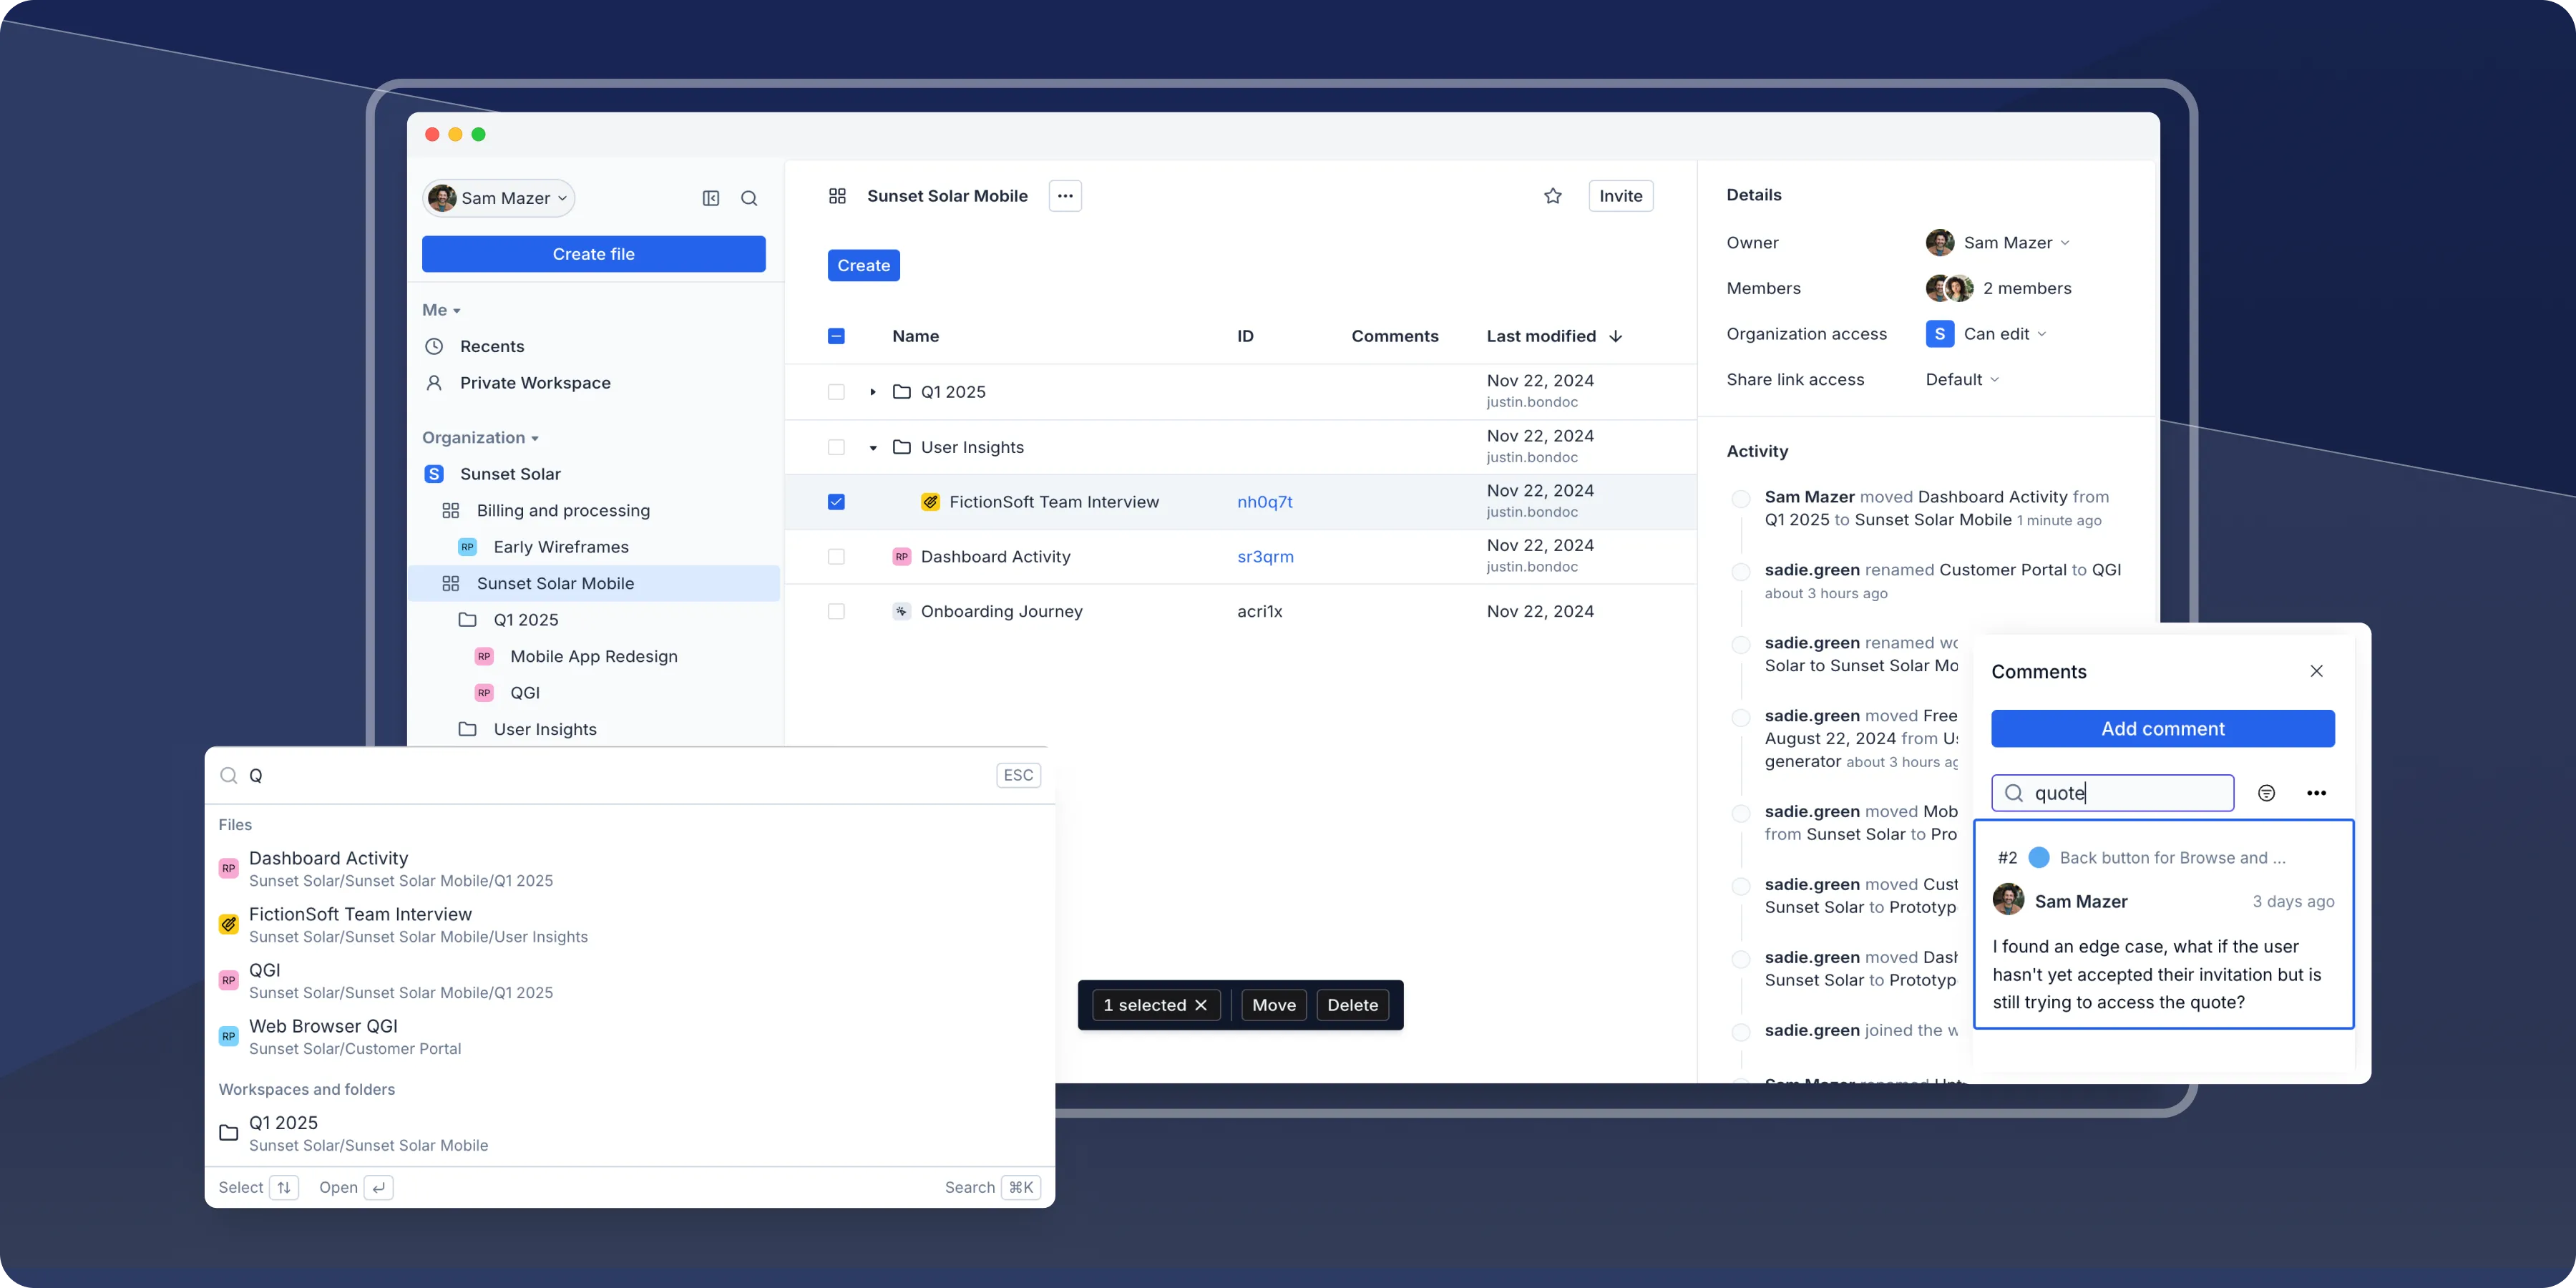The image size is (2576, 1288).
Task: Open more options in the Comments panel
Action: click(2318, 792)
